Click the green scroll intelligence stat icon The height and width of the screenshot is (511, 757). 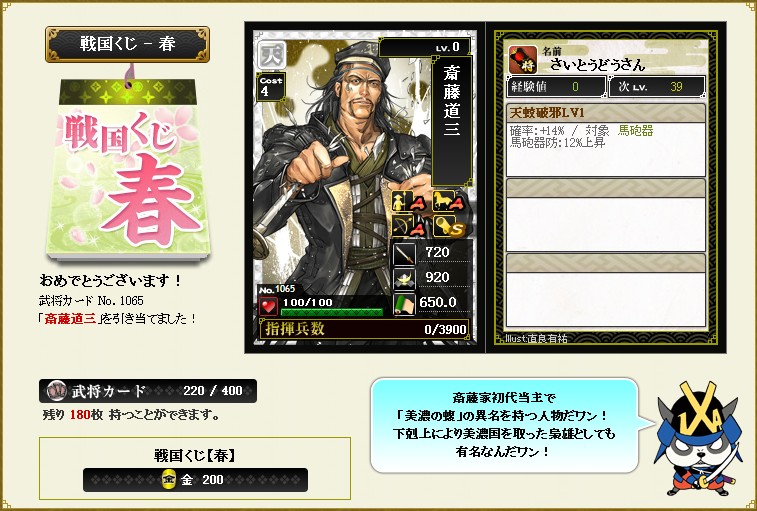[404, 304]
